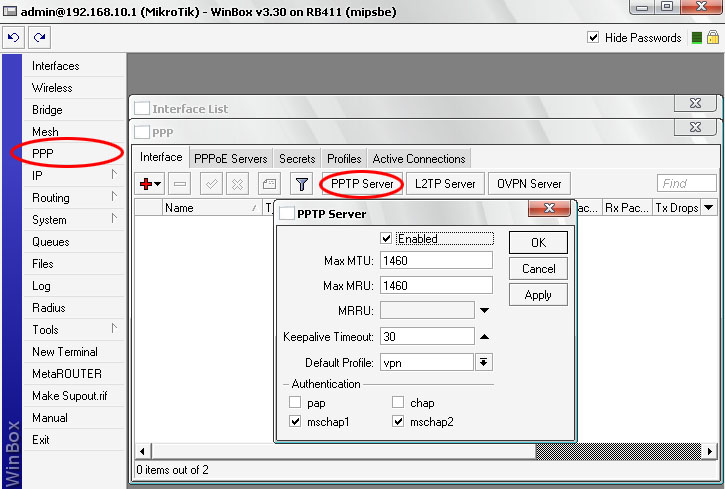Click the OVPN Server button
Image resolution: width=725 pixels, height=489 pixels.
(529, 184)
